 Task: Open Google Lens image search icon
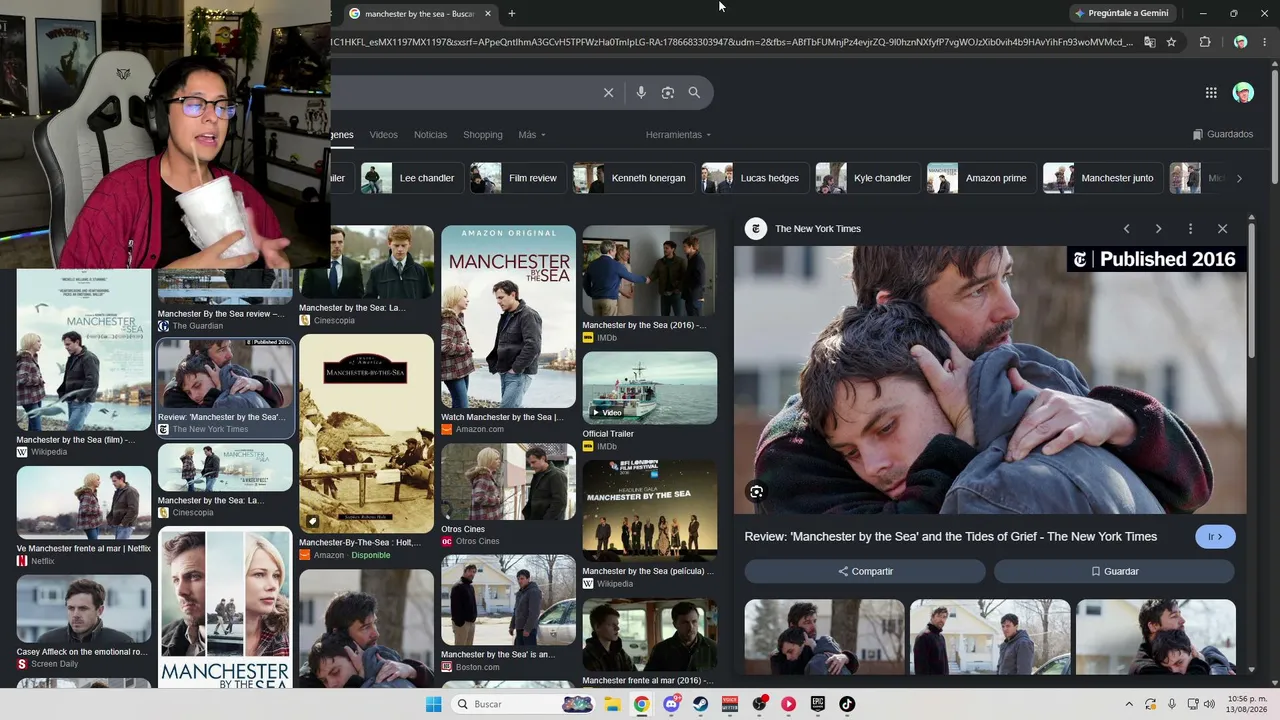668,93
